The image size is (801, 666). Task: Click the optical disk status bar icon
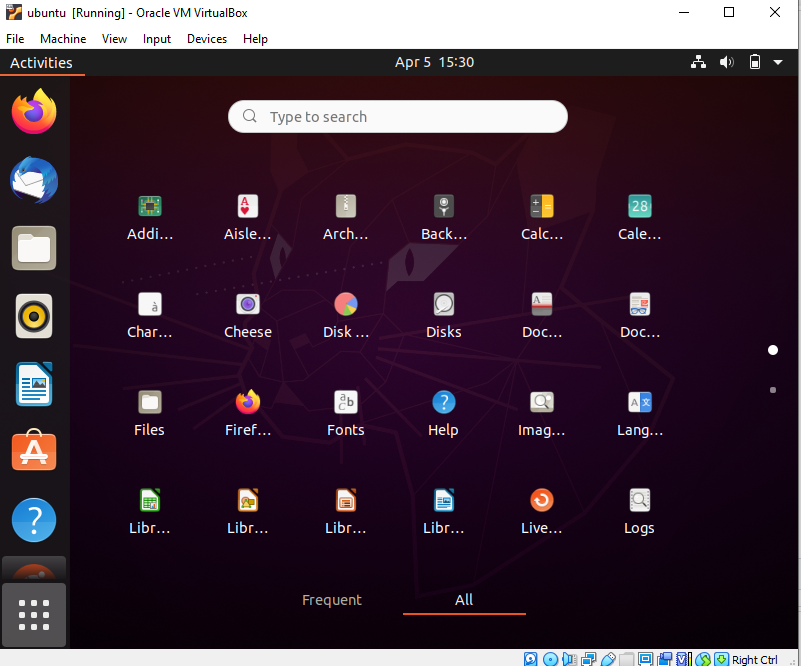[x=550, y=659]
